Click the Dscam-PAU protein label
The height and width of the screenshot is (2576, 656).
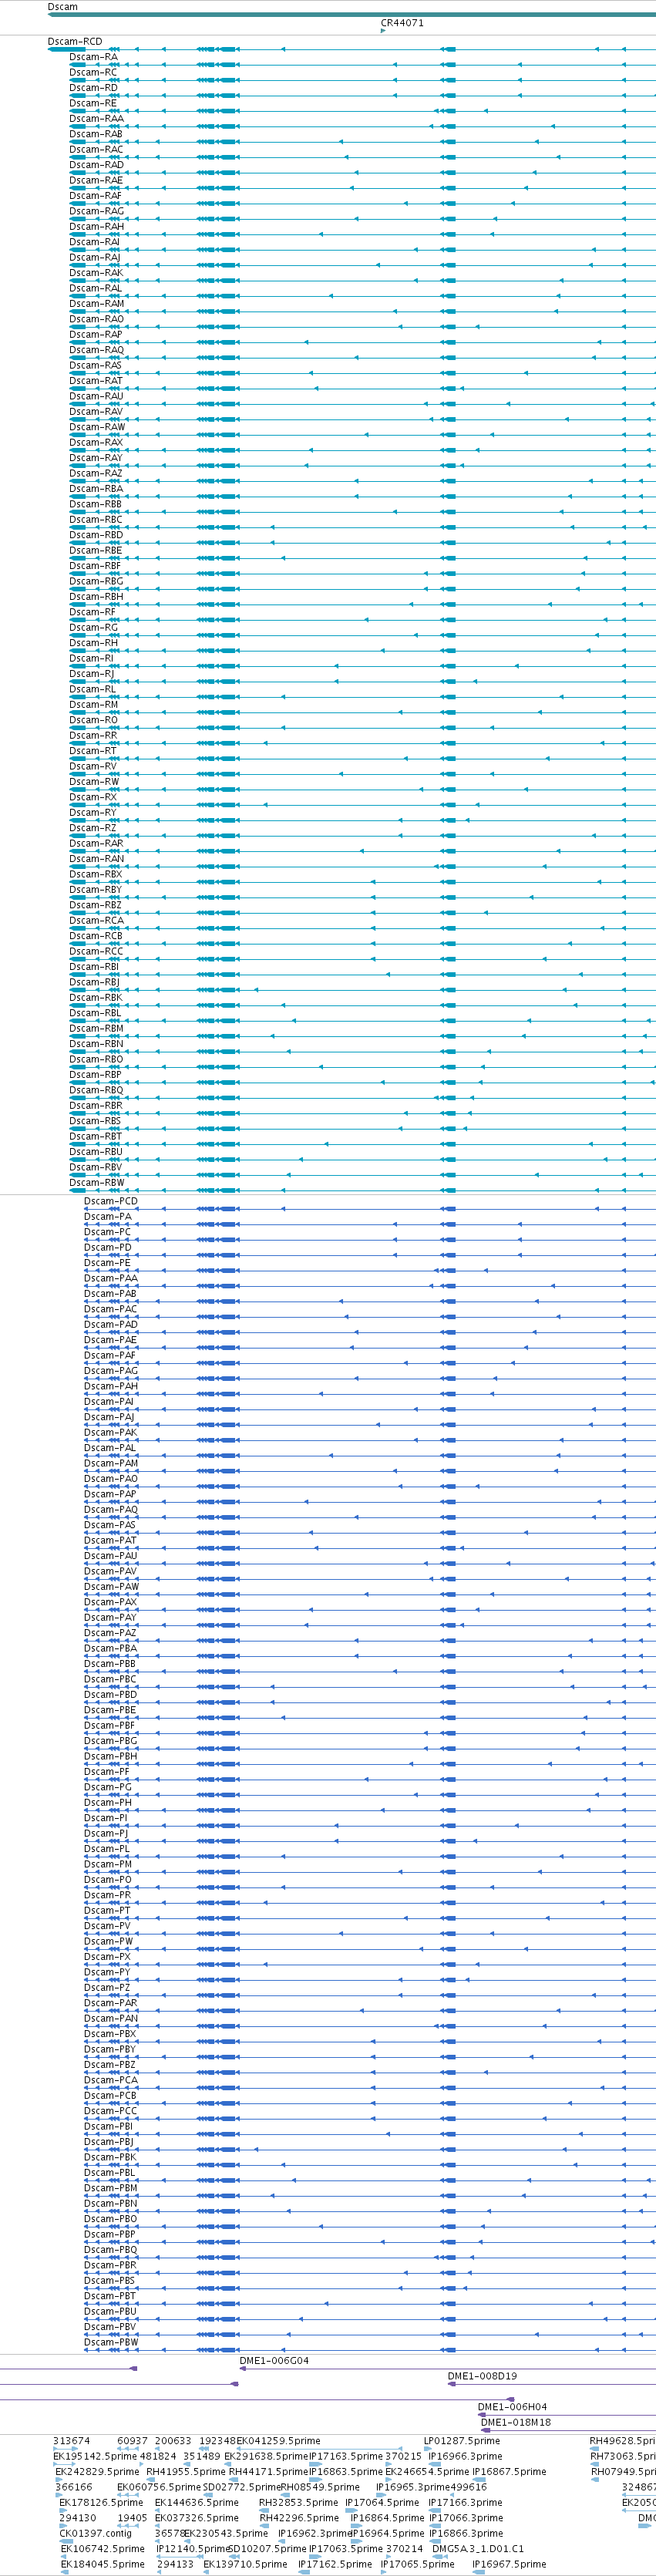[111, 1556]
